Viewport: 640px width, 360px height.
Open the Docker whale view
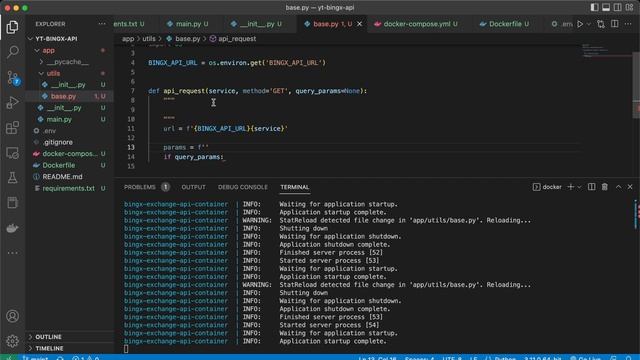click(x=12, y=228)
